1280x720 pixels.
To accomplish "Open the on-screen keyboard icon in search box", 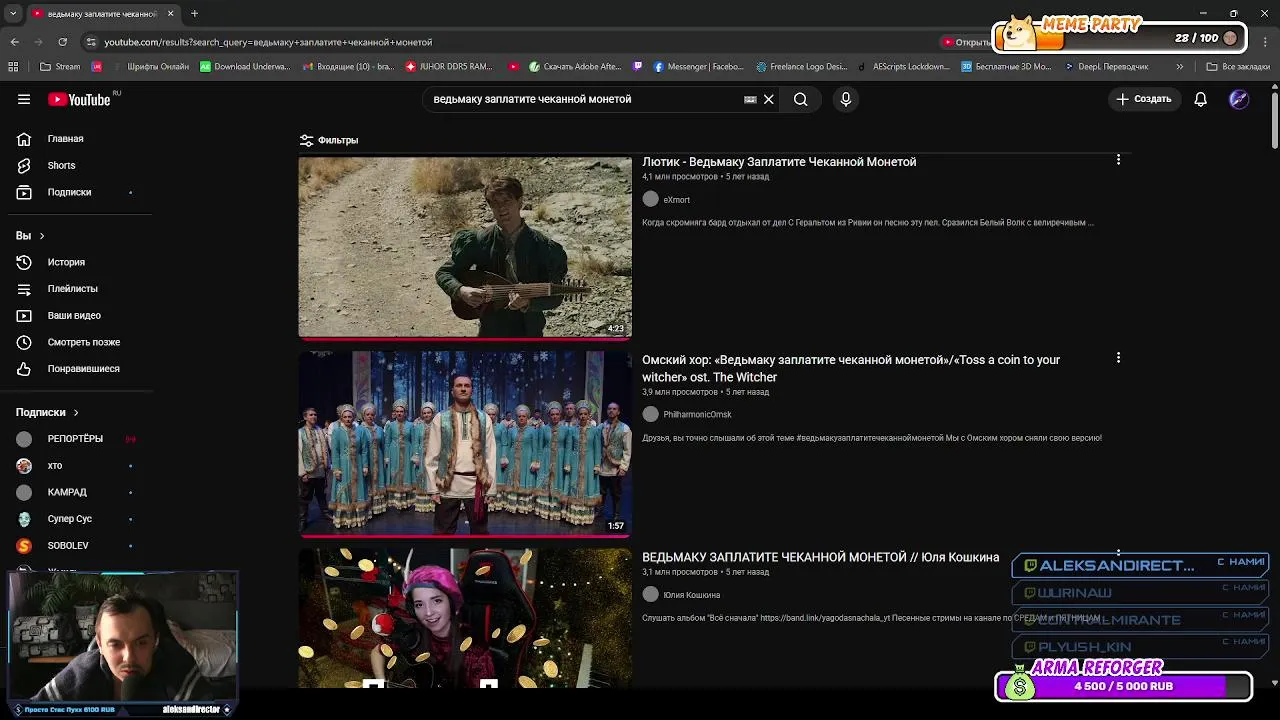I will coord(750,99).
